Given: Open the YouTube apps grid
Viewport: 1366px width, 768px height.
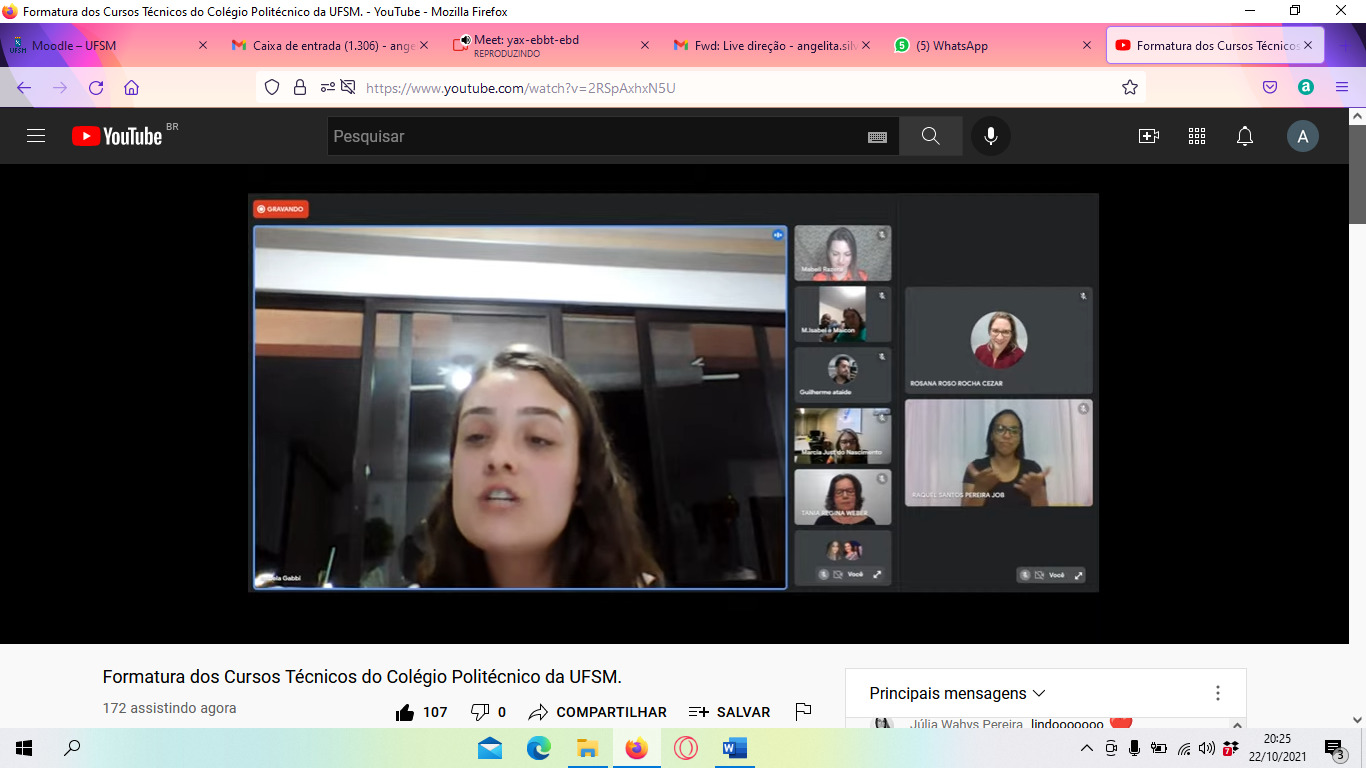Looking at the screenshot, I should click(x=1196, y=136).
